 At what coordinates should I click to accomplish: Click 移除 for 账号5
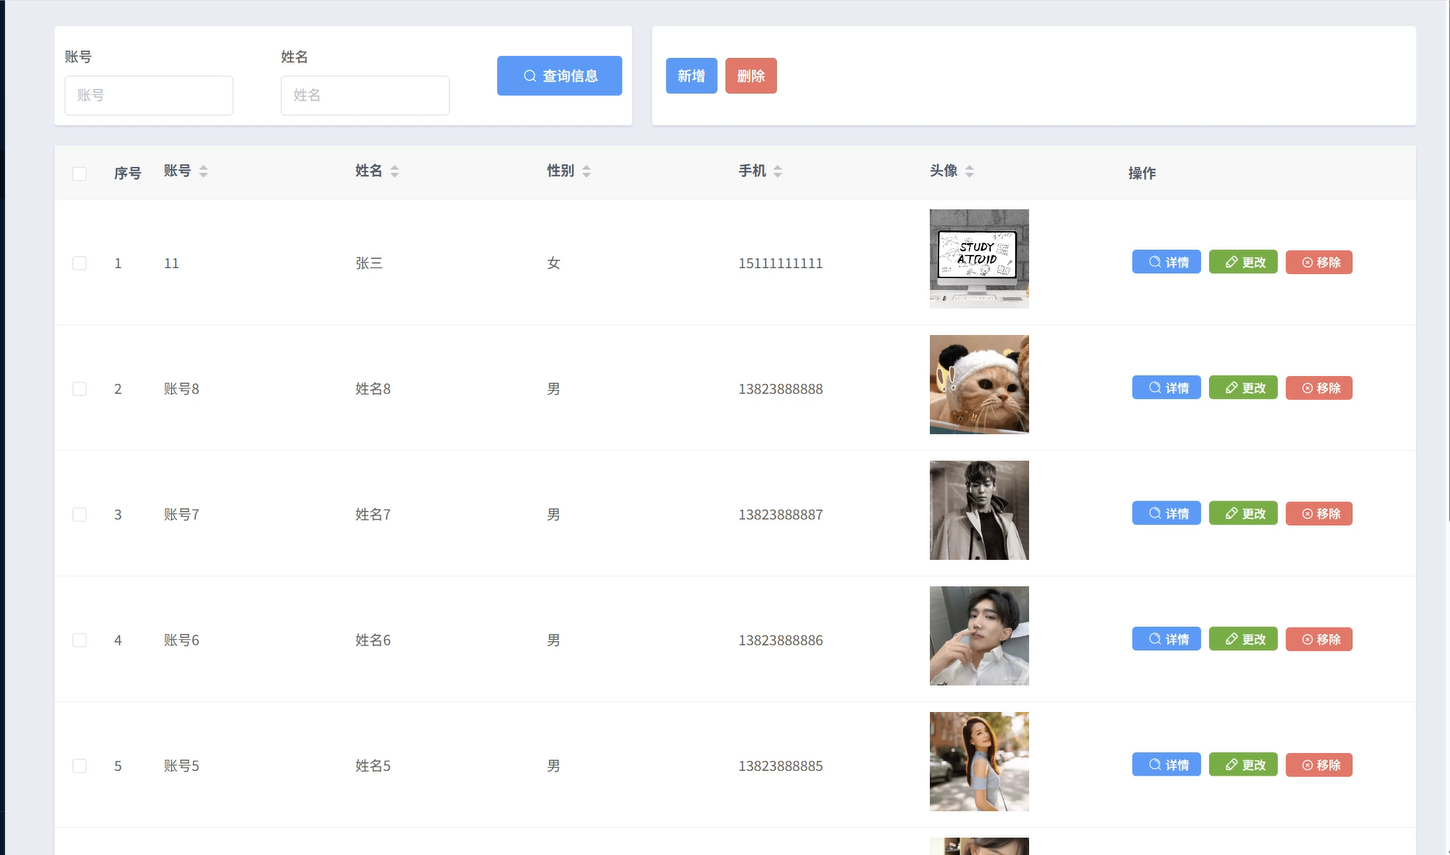click(x=1319, y=765)
